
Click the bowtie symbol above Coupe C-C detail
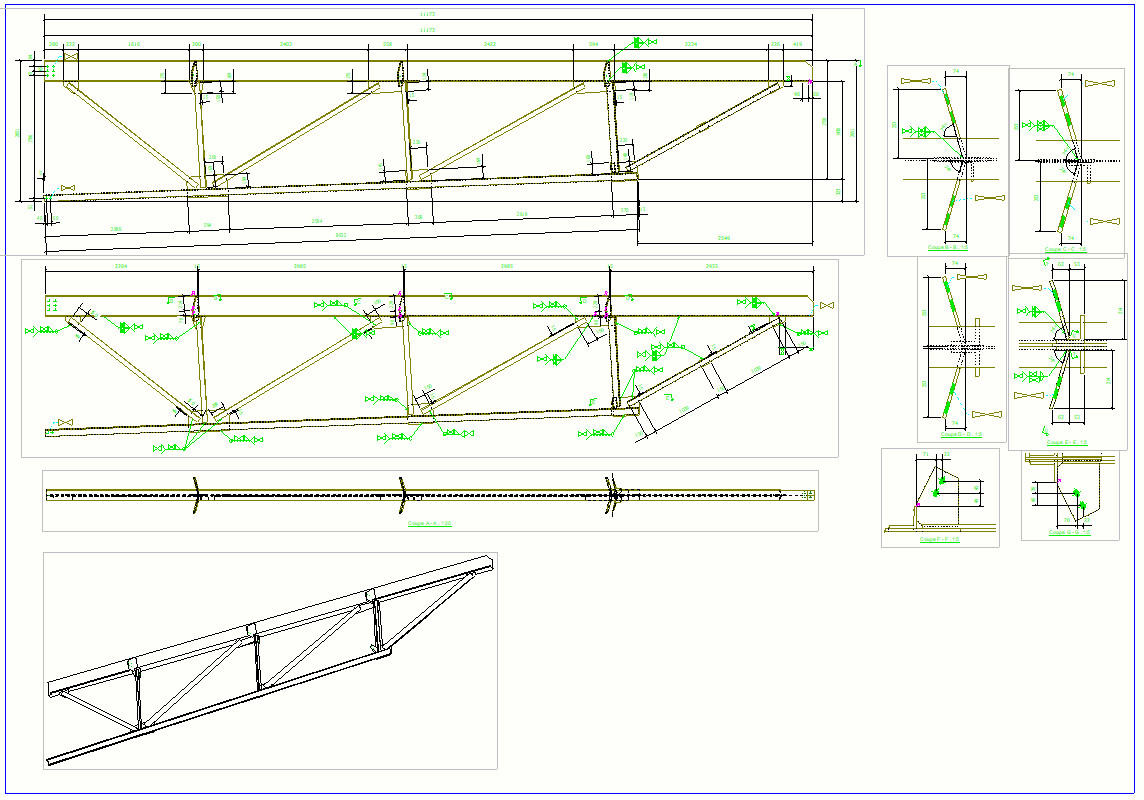(1100, 84)
